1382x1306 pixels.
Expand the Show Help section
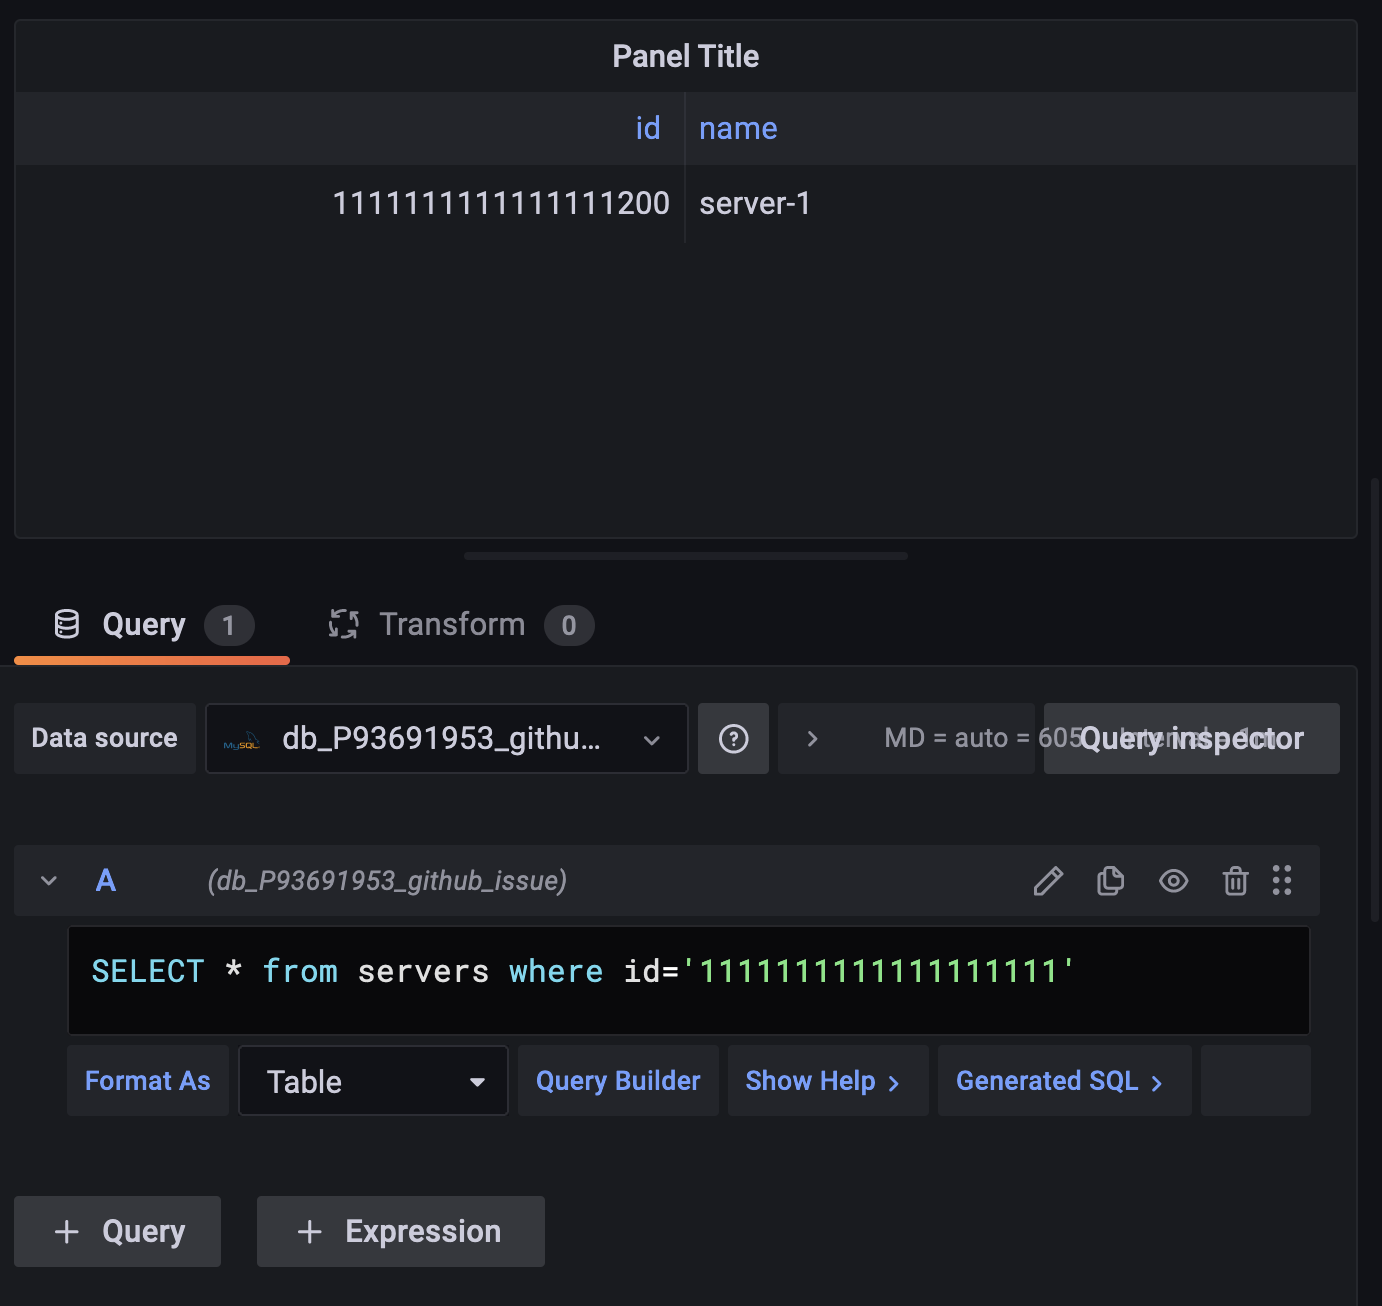826,1081
